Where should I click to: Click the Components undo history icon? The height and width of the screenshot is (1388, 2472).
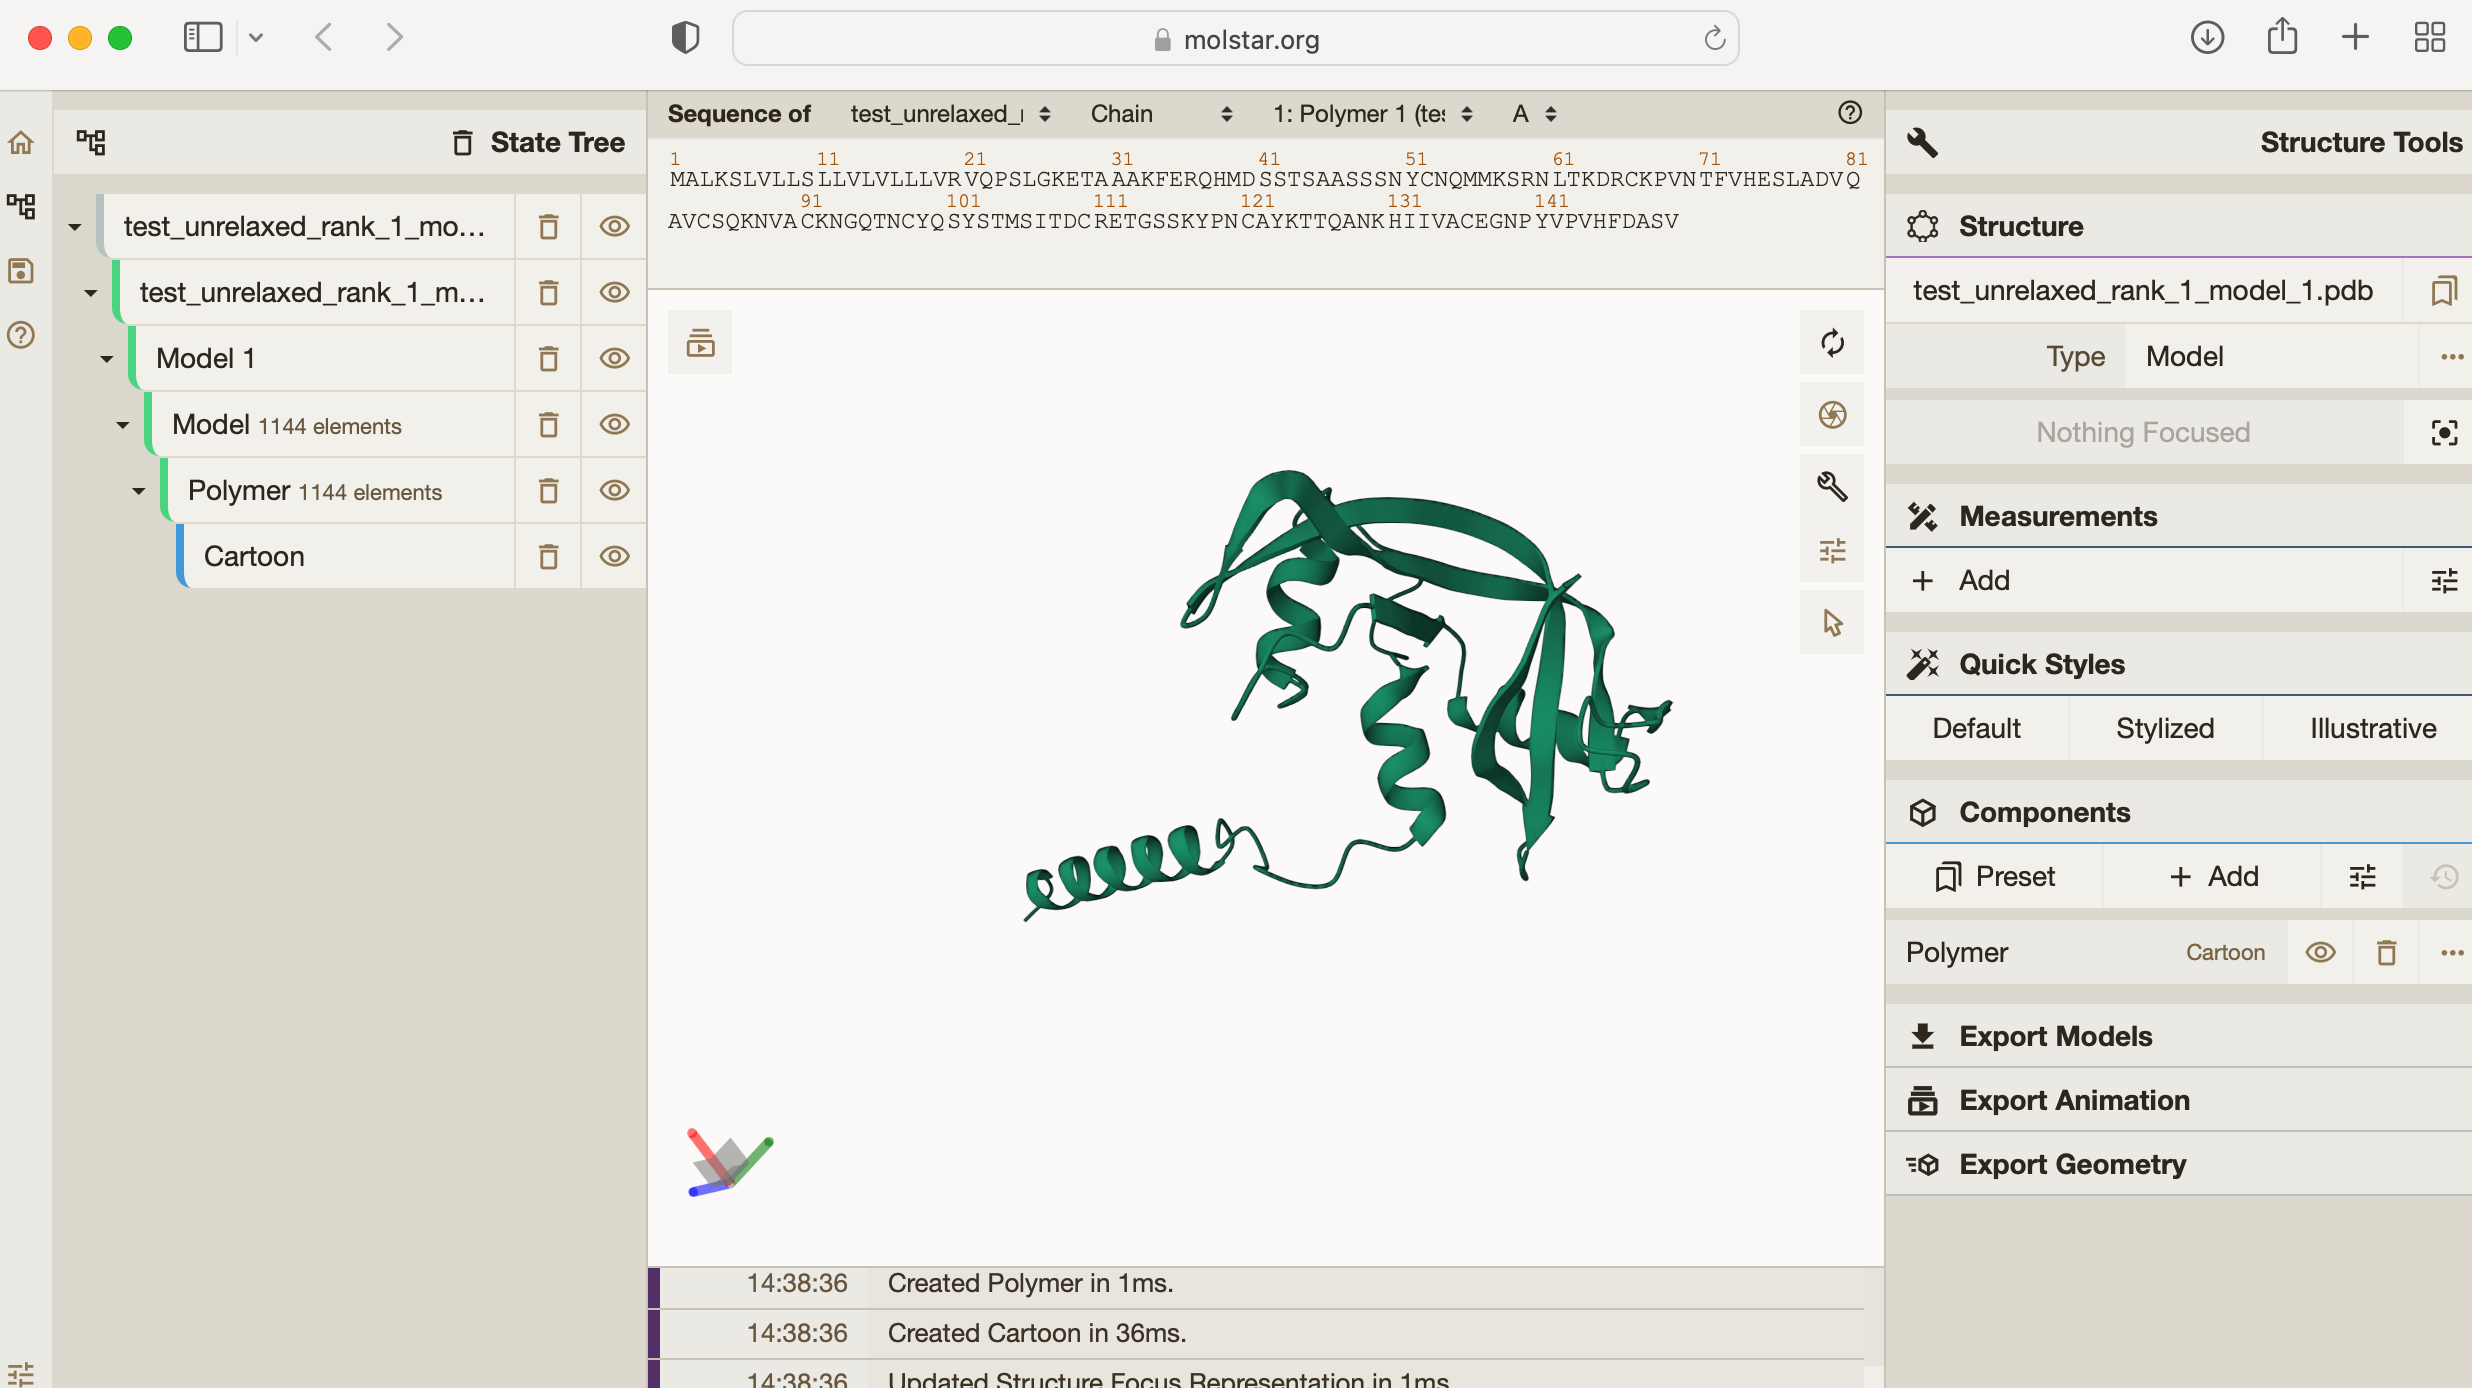point(2444,877)
